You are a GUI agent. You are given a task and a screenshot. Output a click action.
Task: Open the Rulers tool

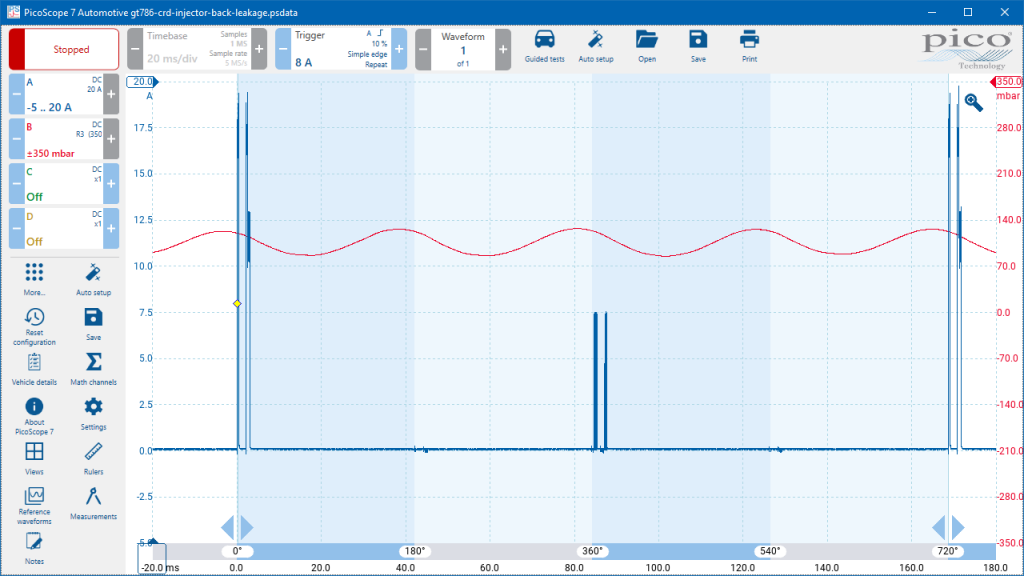click(93, 458)
